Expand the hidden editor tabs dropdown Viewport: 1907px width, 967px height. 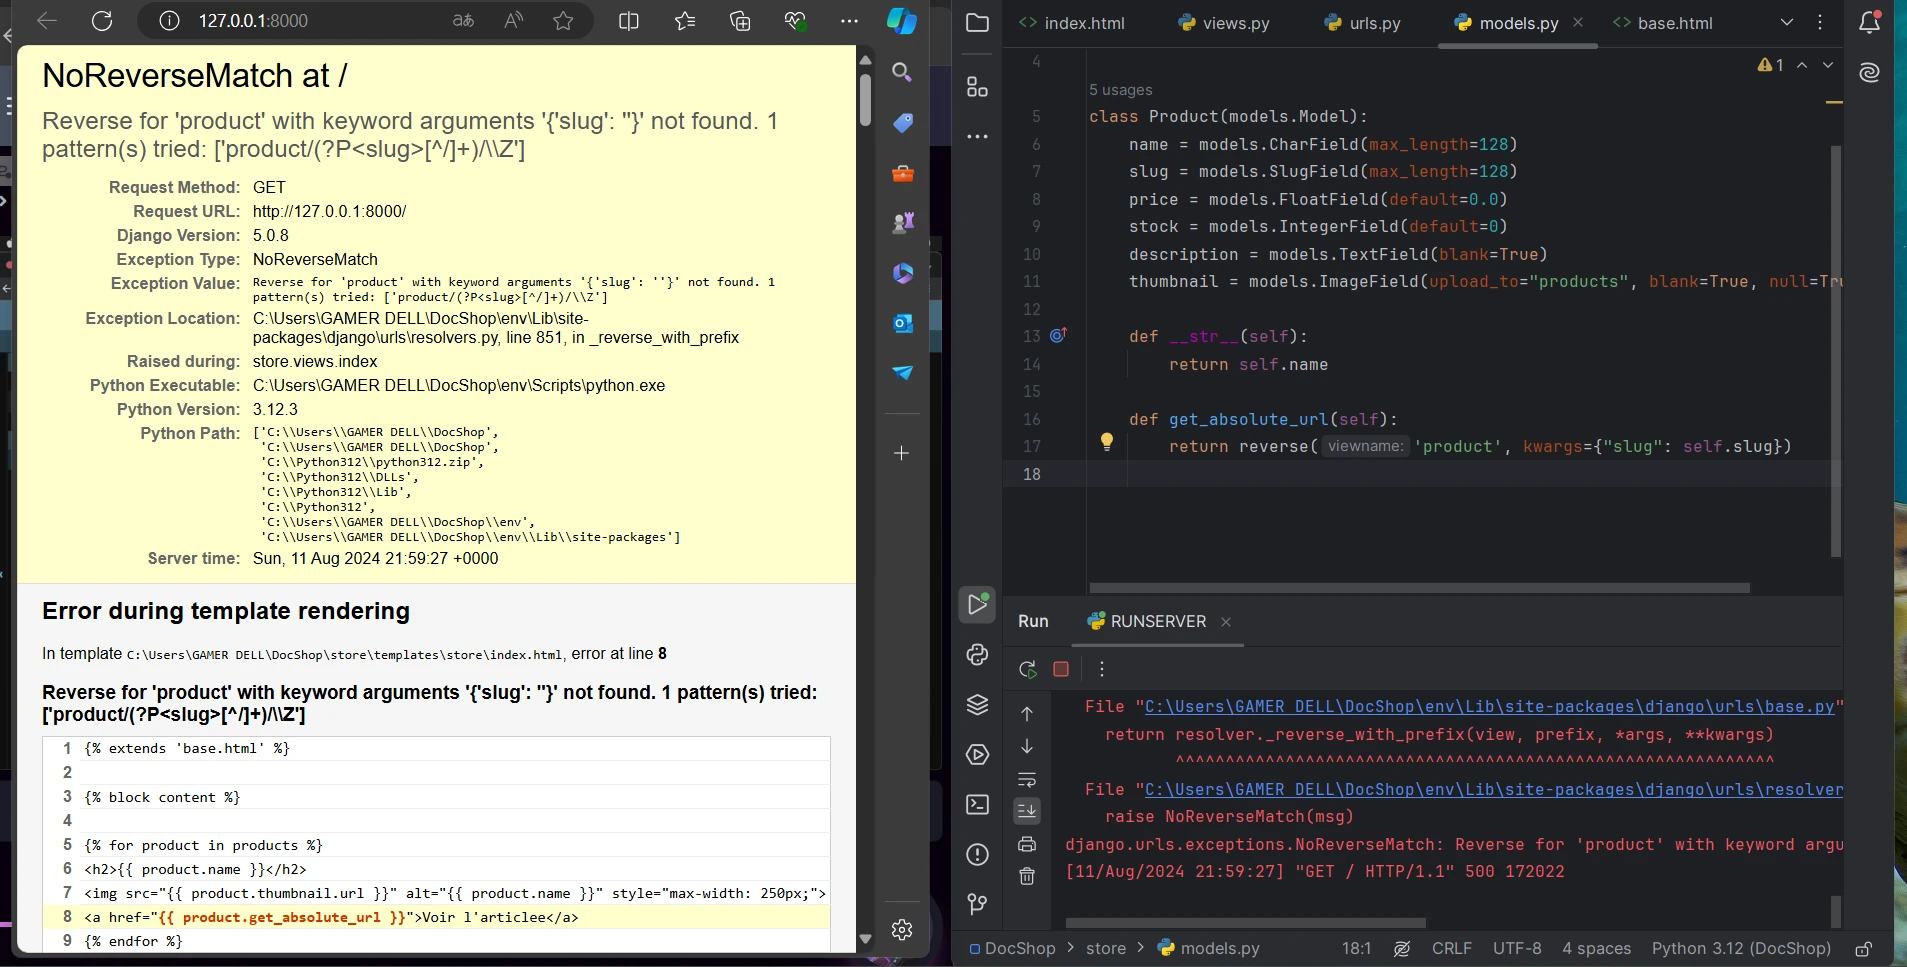coord(1787,22)
